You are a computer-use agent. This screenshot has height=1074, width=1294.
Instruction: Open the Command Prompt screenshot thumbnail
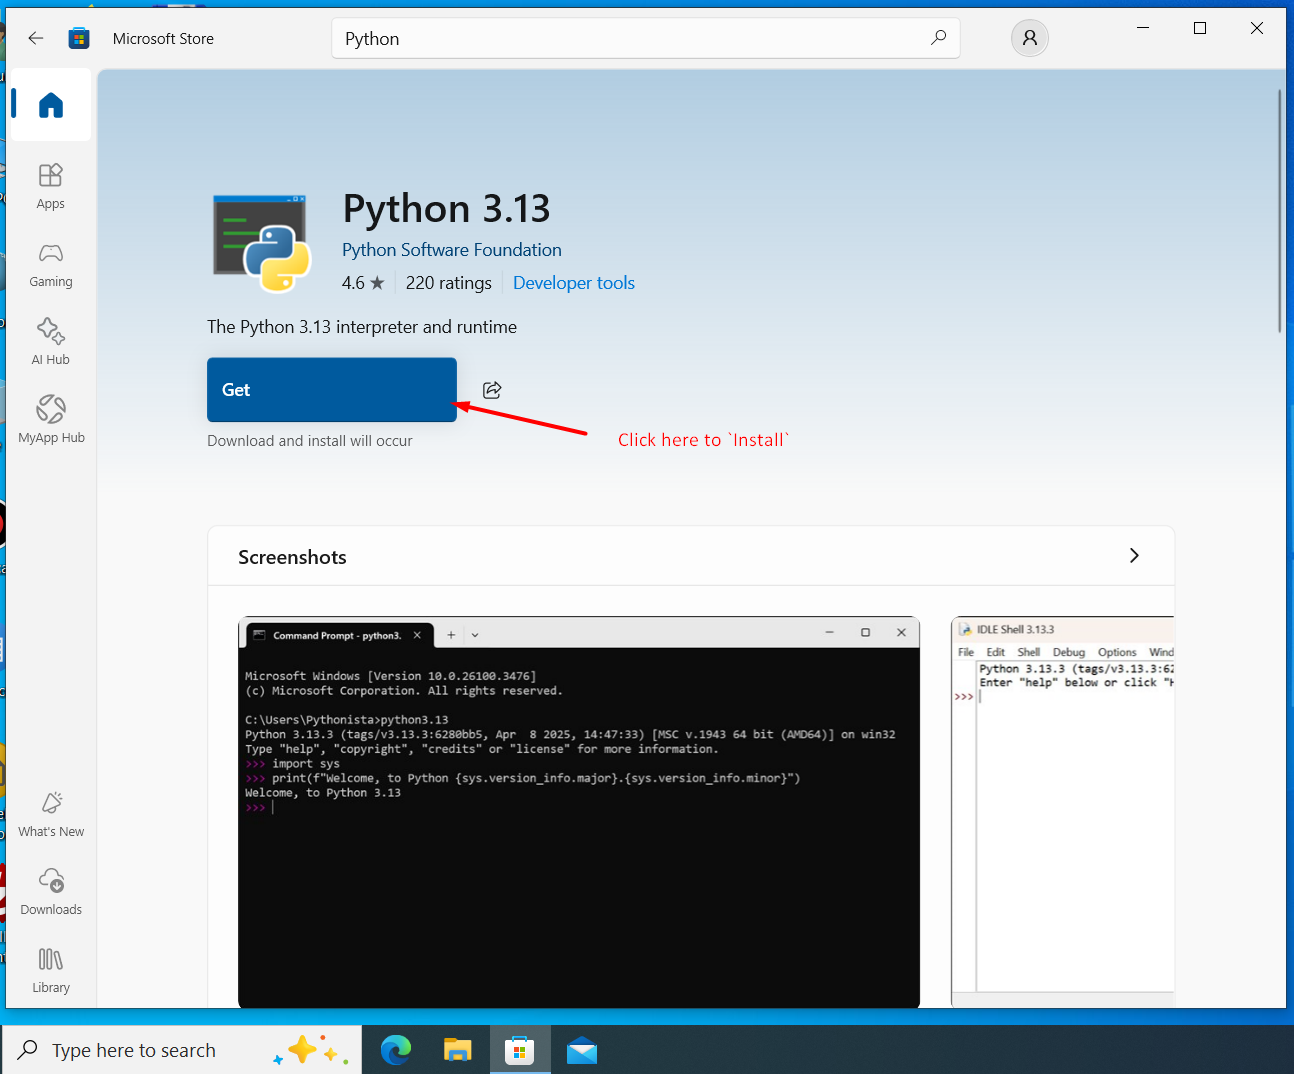(579, 812)
